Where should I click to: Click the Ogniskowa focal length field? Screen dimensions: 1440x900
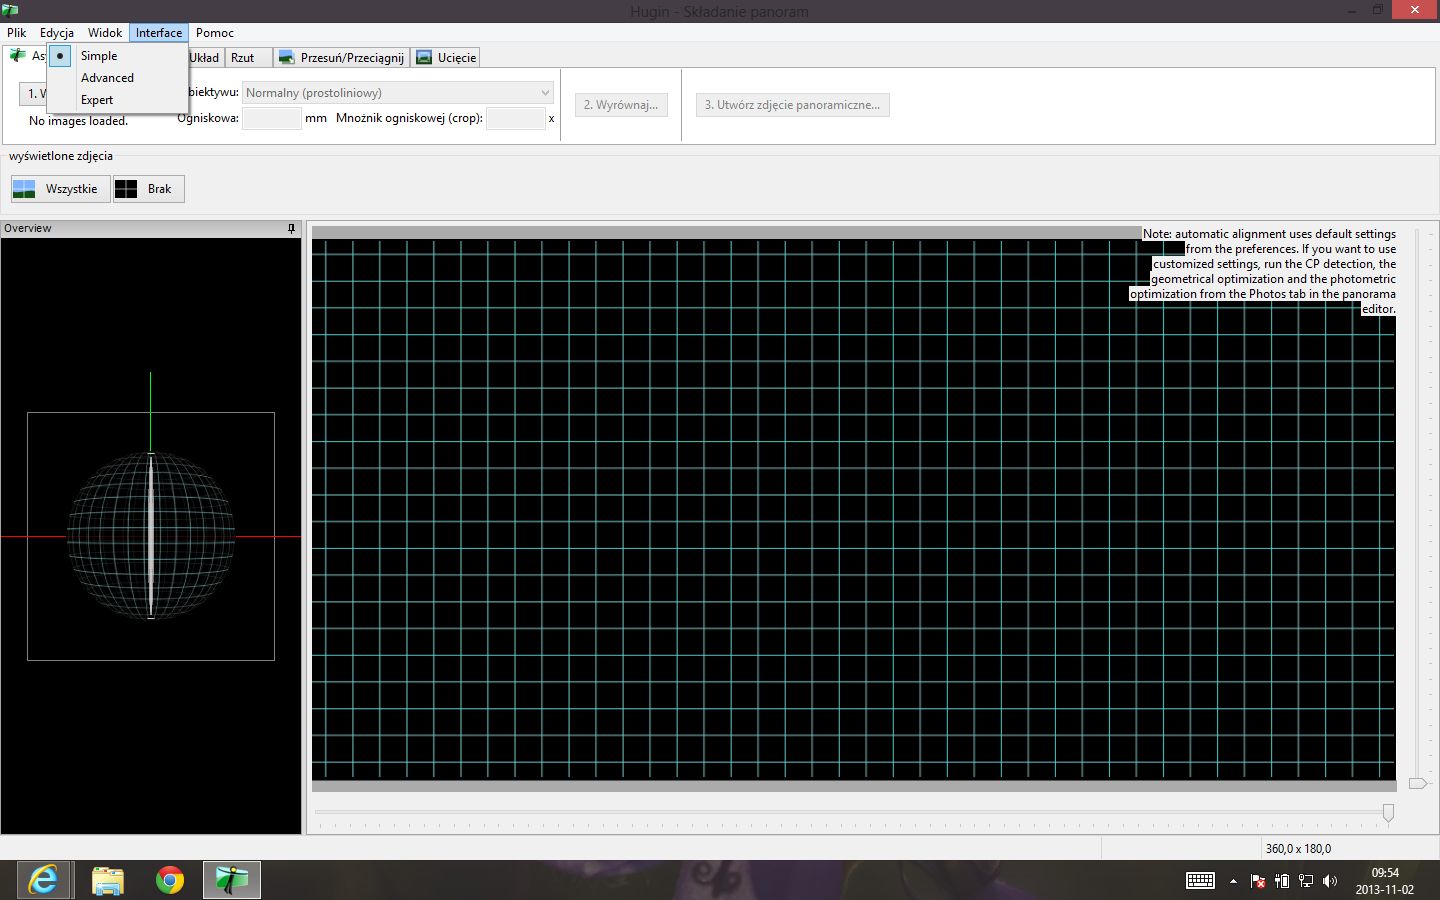pos(272,118)
